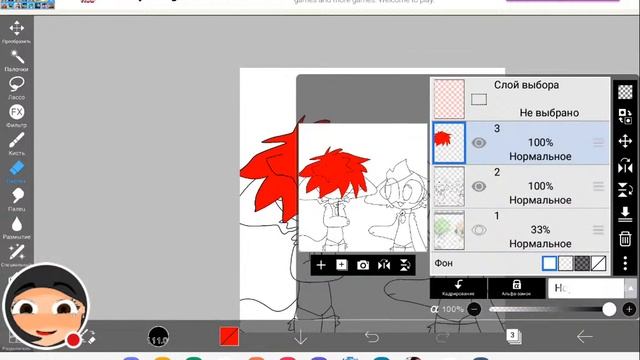Click checkerboard clear layer icon
This screenshot has width=640, height=360.
click(625, 92)
